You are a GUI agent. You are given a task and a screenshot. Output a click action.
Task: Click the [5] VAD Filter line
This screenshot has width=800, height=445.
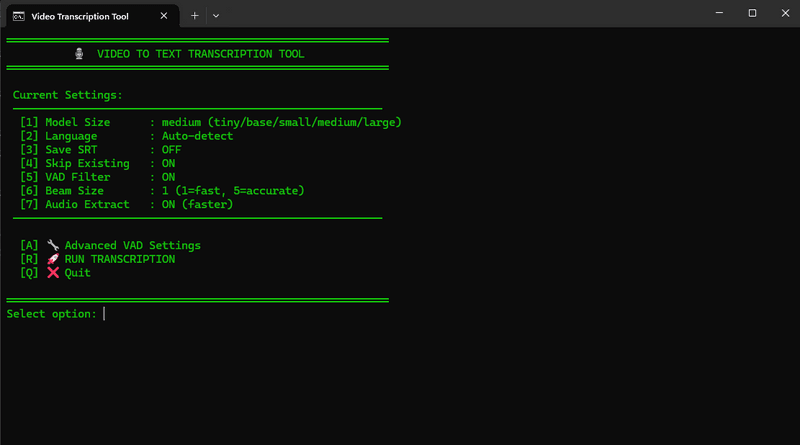[97, 177]
